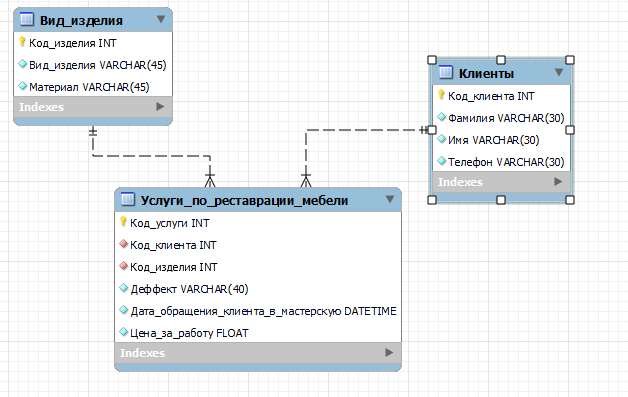Viewport: 628px width, 397px height.
Task: Click bottom-middle resize handle of Клиенты table
Action: click(501, 200)
